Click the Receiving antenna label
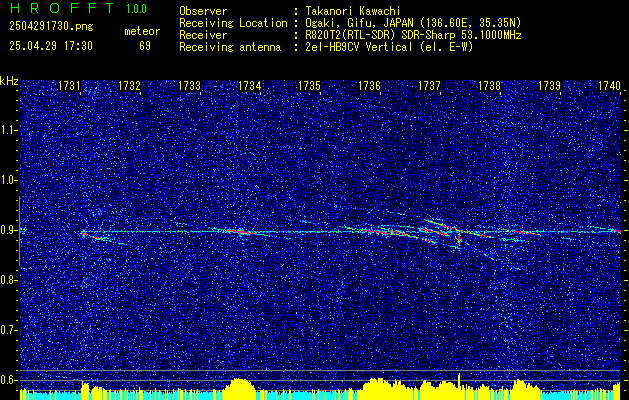 (x=230, y=47)
